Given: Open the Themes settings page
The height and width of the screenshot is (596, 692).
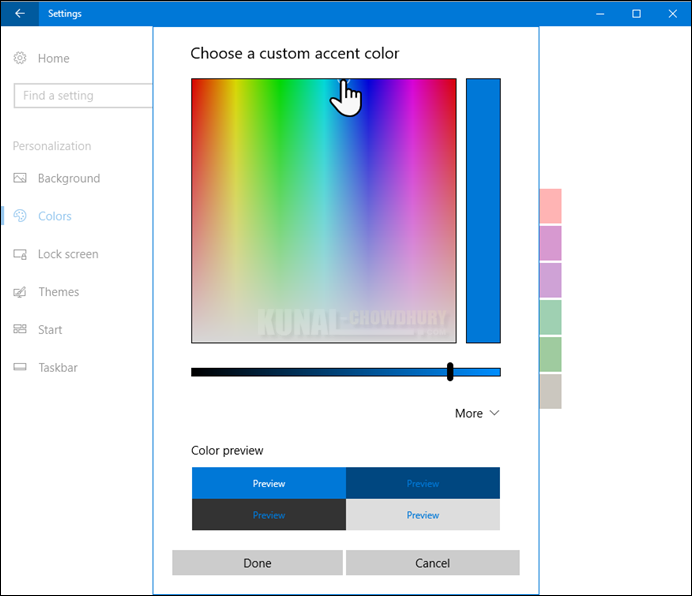Looking at the screenshot, I should (59, 292).
